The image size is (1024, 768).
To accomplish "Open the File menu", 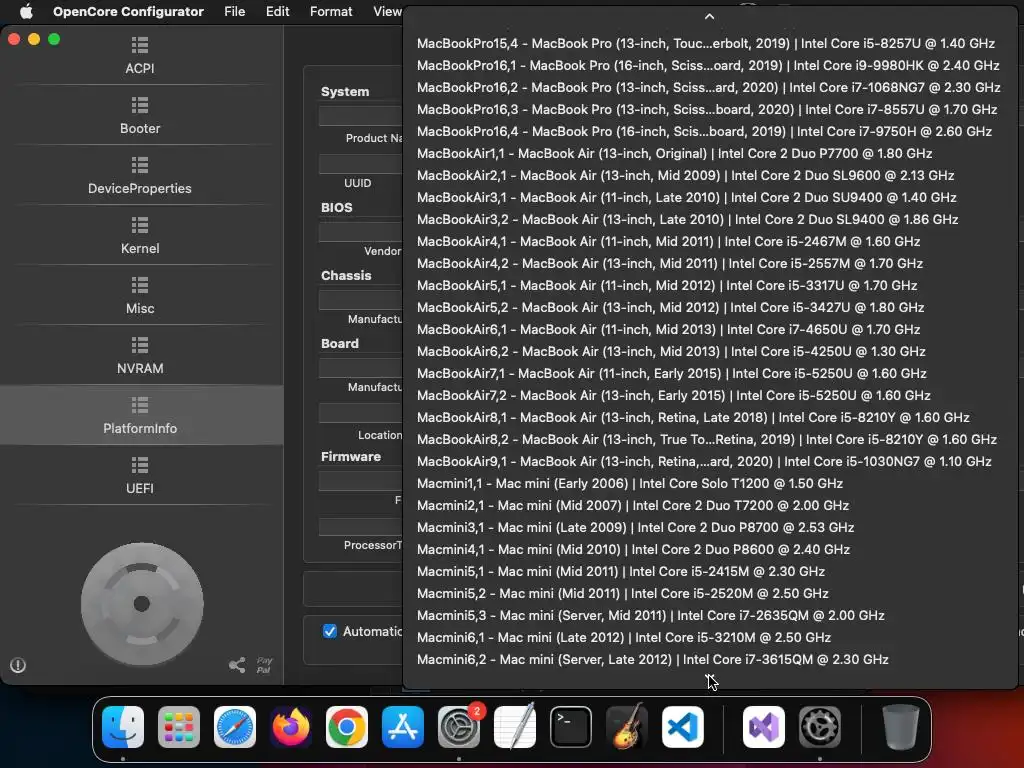I will point(234,11).
